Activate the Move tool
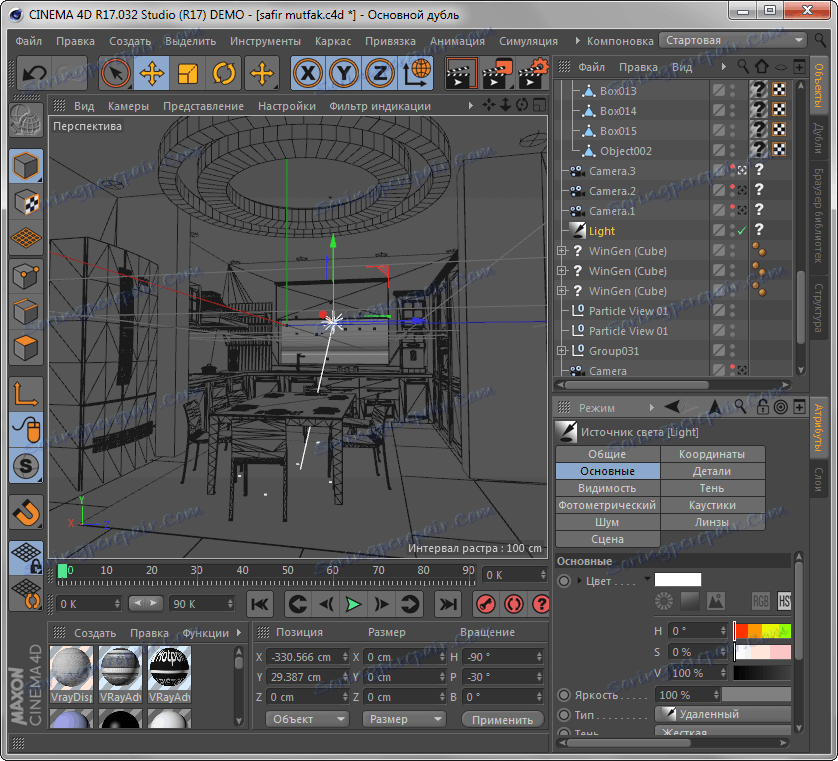This screenshot has width=838, height=761. (152, 73)
